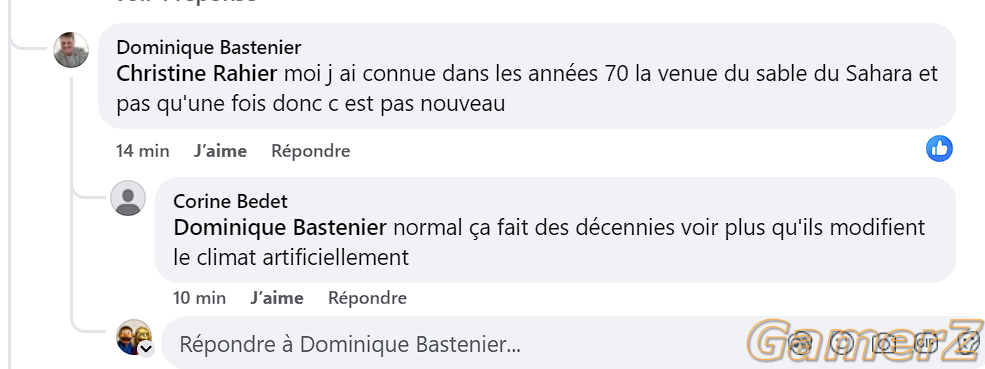The width and height of the screenshot is (985, 369).
Task: Attach a photo using the camera icon
Action: click(x=884, y=343)
